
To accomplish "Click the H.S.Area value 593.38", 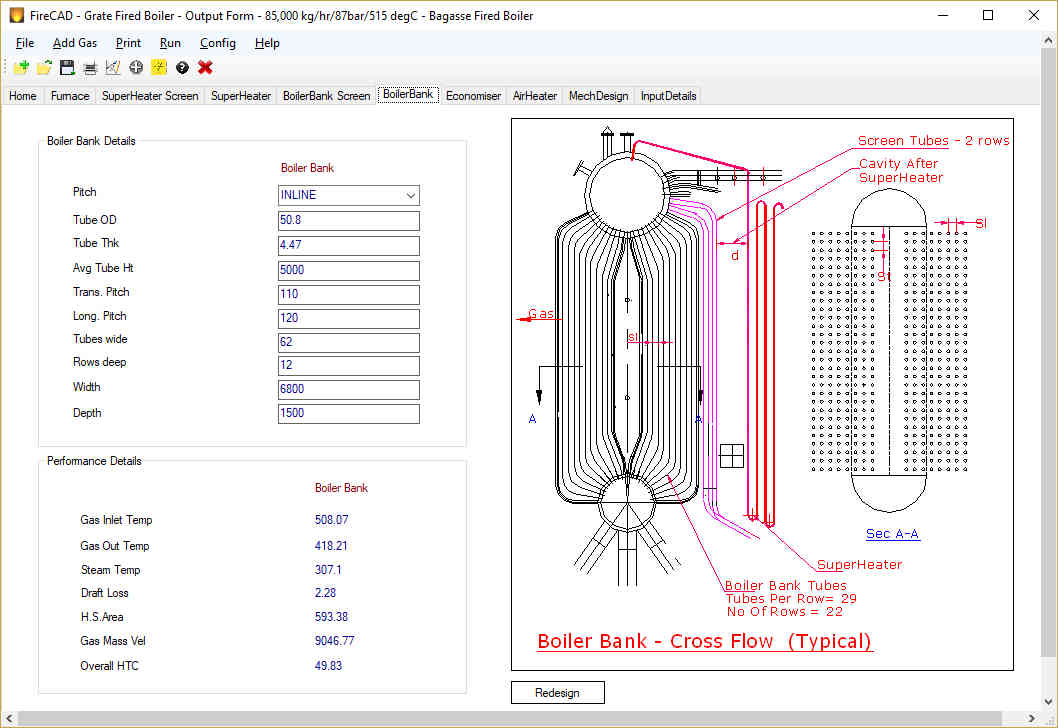I will [x=331, y=617].
